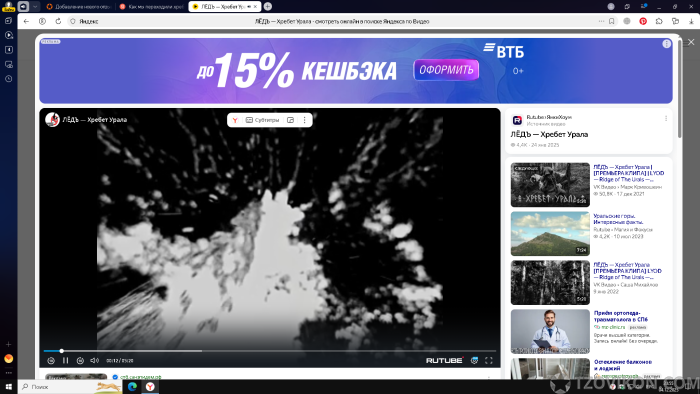
Task: Switch to the Добавление нового tab
Action: point(79,7)
